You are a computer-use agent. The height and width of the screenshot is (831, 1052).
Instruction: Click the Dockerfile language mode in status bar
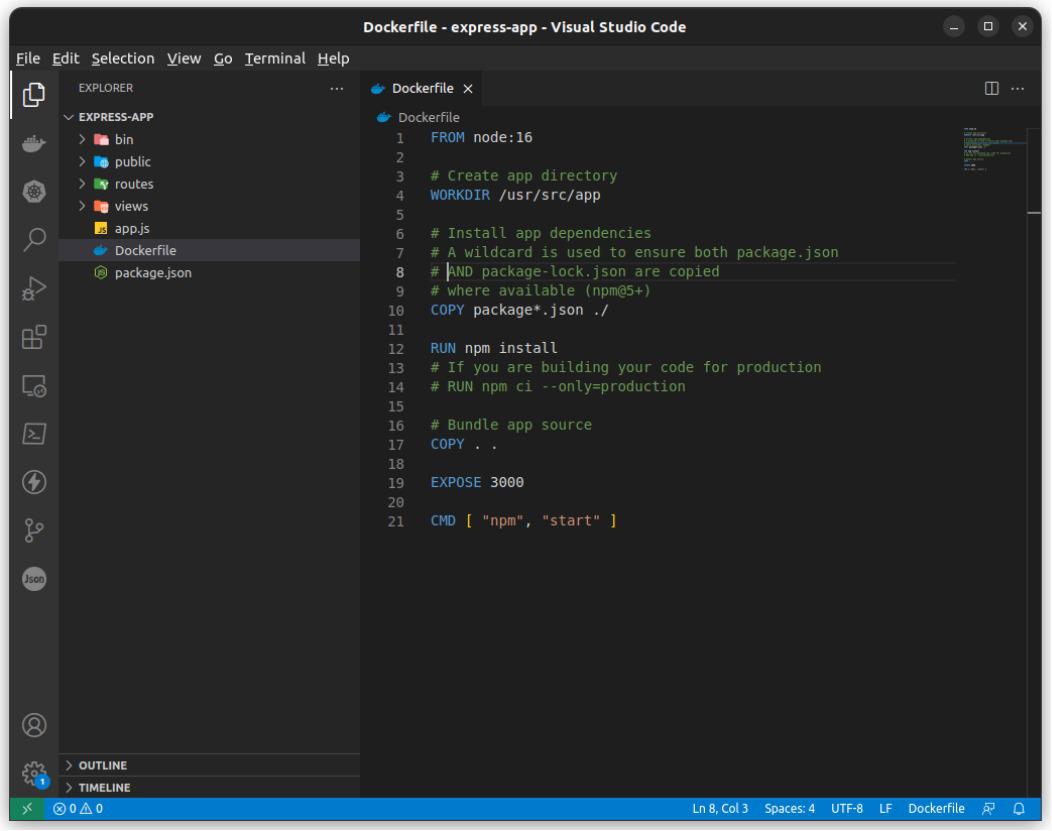(936, 808)
